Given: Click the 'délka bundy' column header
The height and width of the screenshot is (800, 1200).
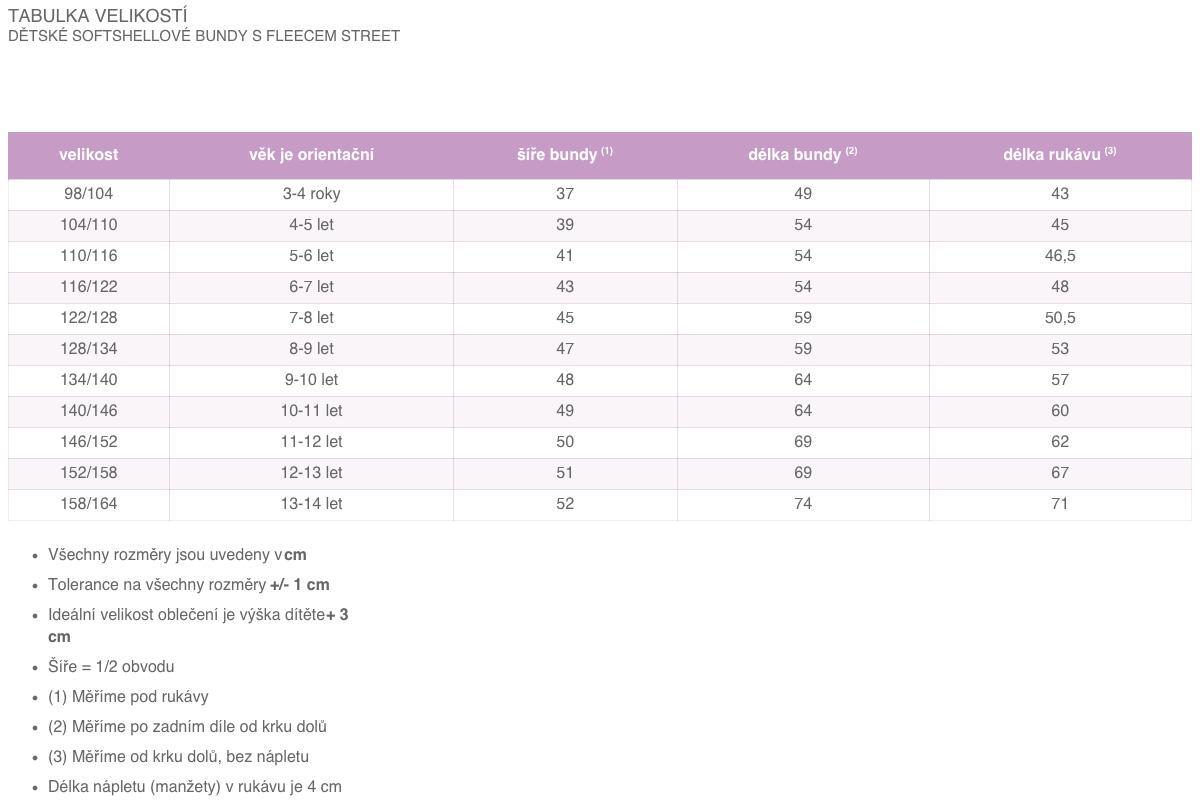Looking at the screenshot, I should pos(803,155).
